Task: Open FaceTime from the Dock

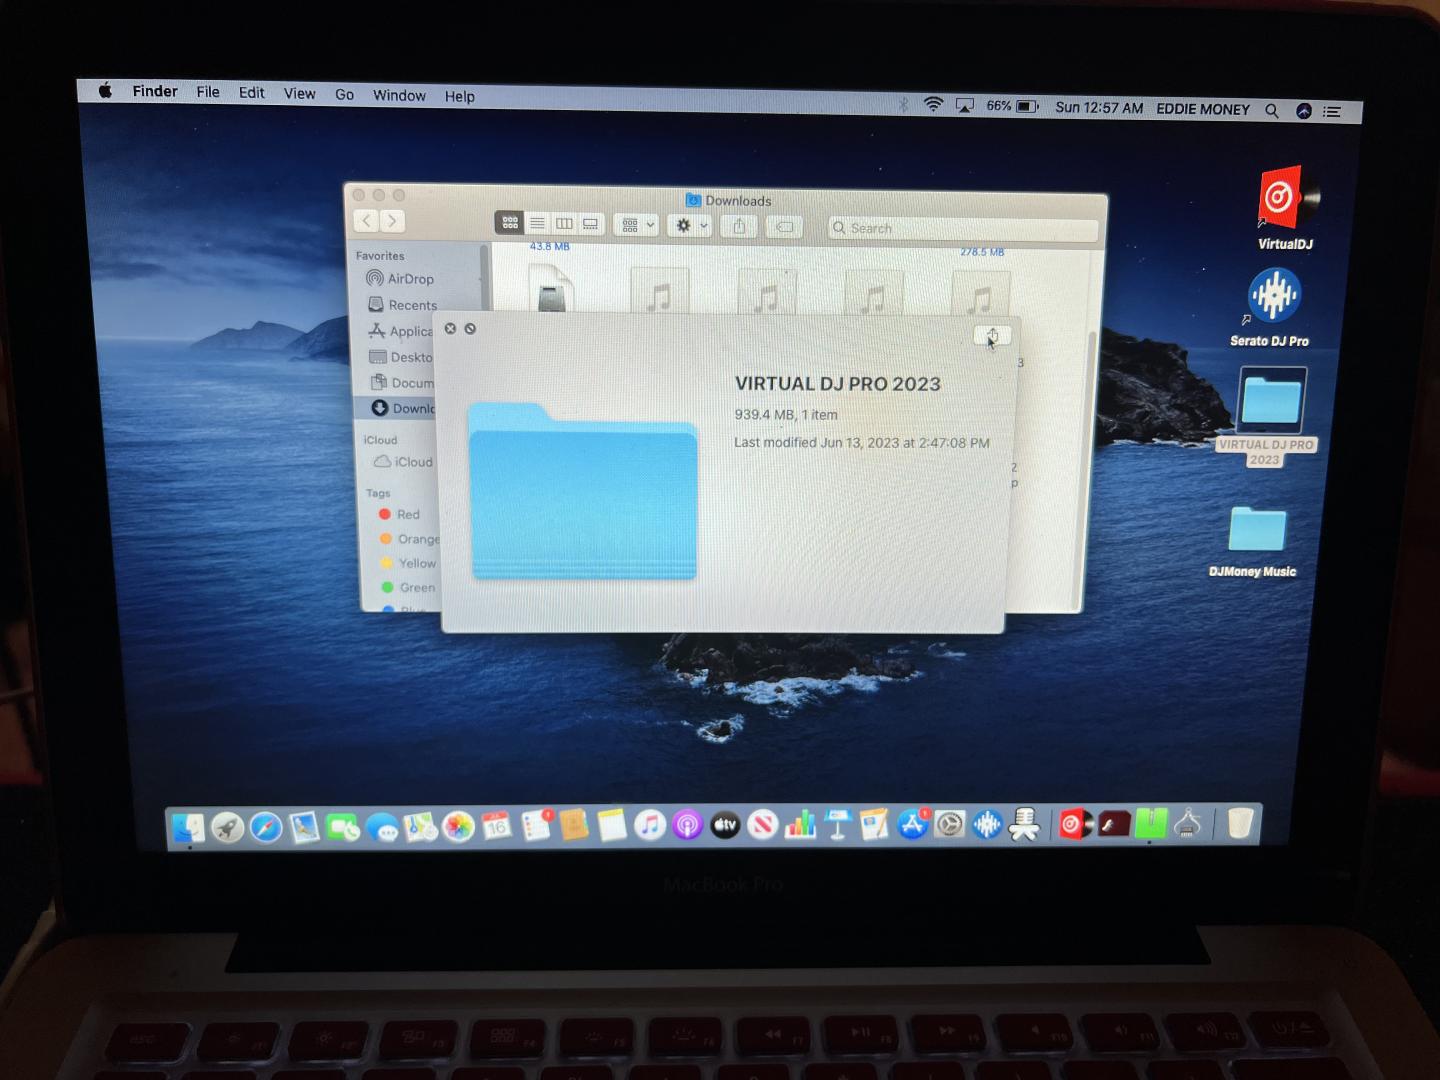Action: 343,828
